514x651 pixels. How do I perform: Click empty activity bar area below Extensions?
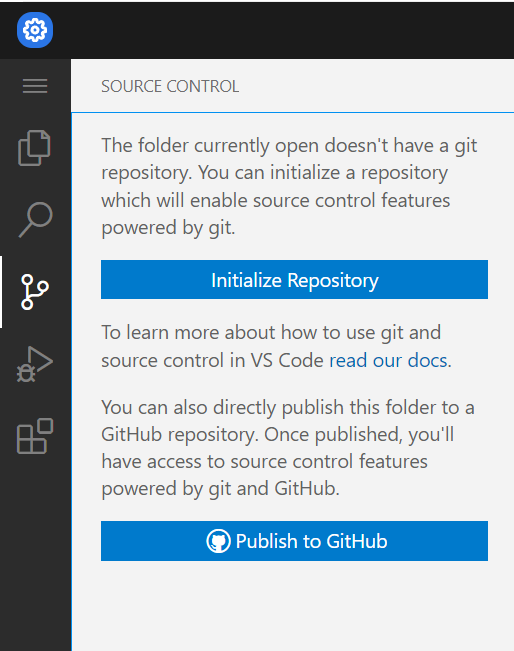(x=35, y=552)
